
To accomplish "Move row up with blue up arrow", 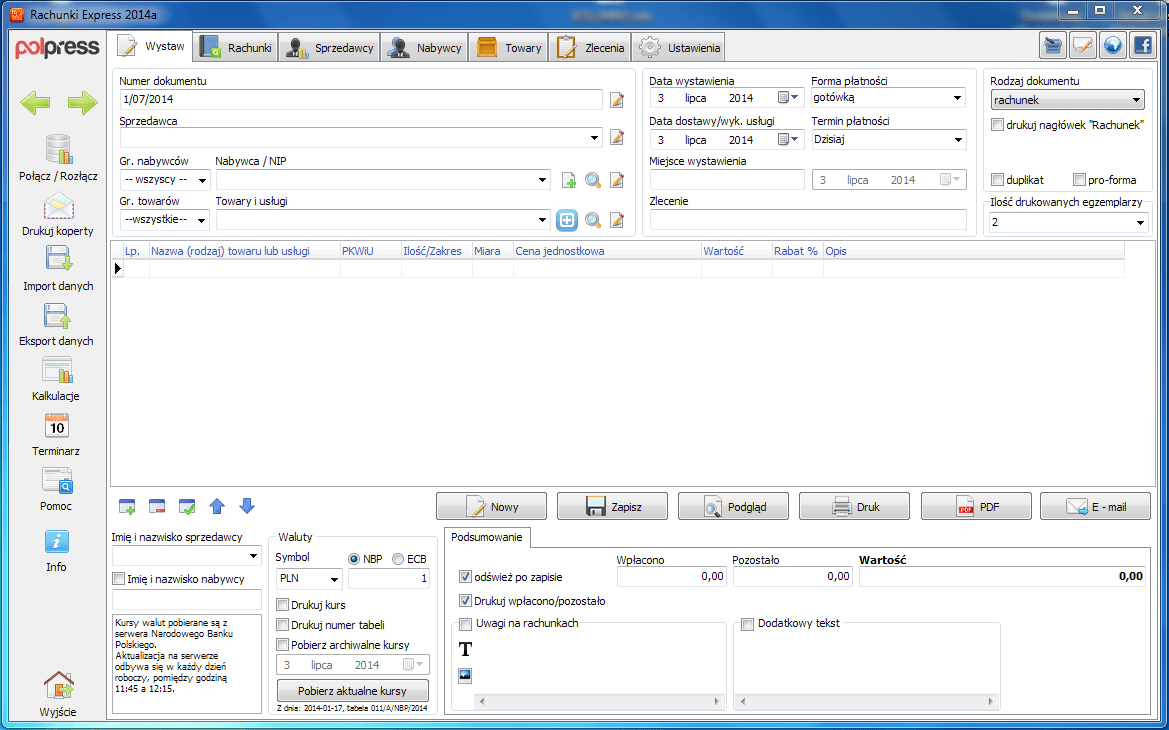I will click(217, 507).
